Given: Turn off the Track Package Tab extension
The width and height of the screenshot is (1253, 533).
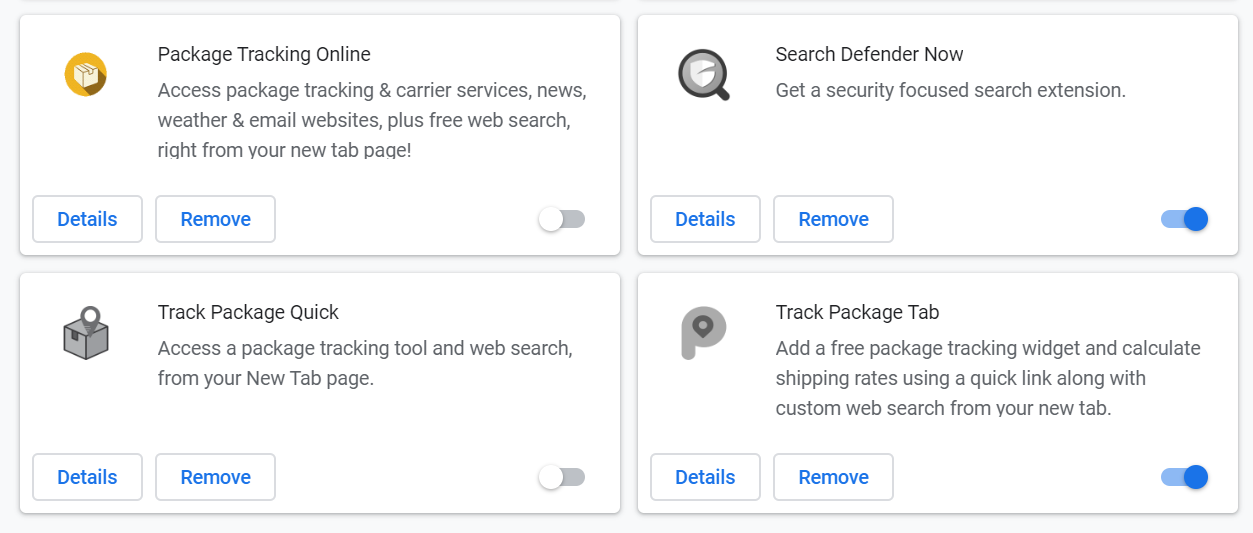Looking at the screenshot, I should coord(1184,477).
